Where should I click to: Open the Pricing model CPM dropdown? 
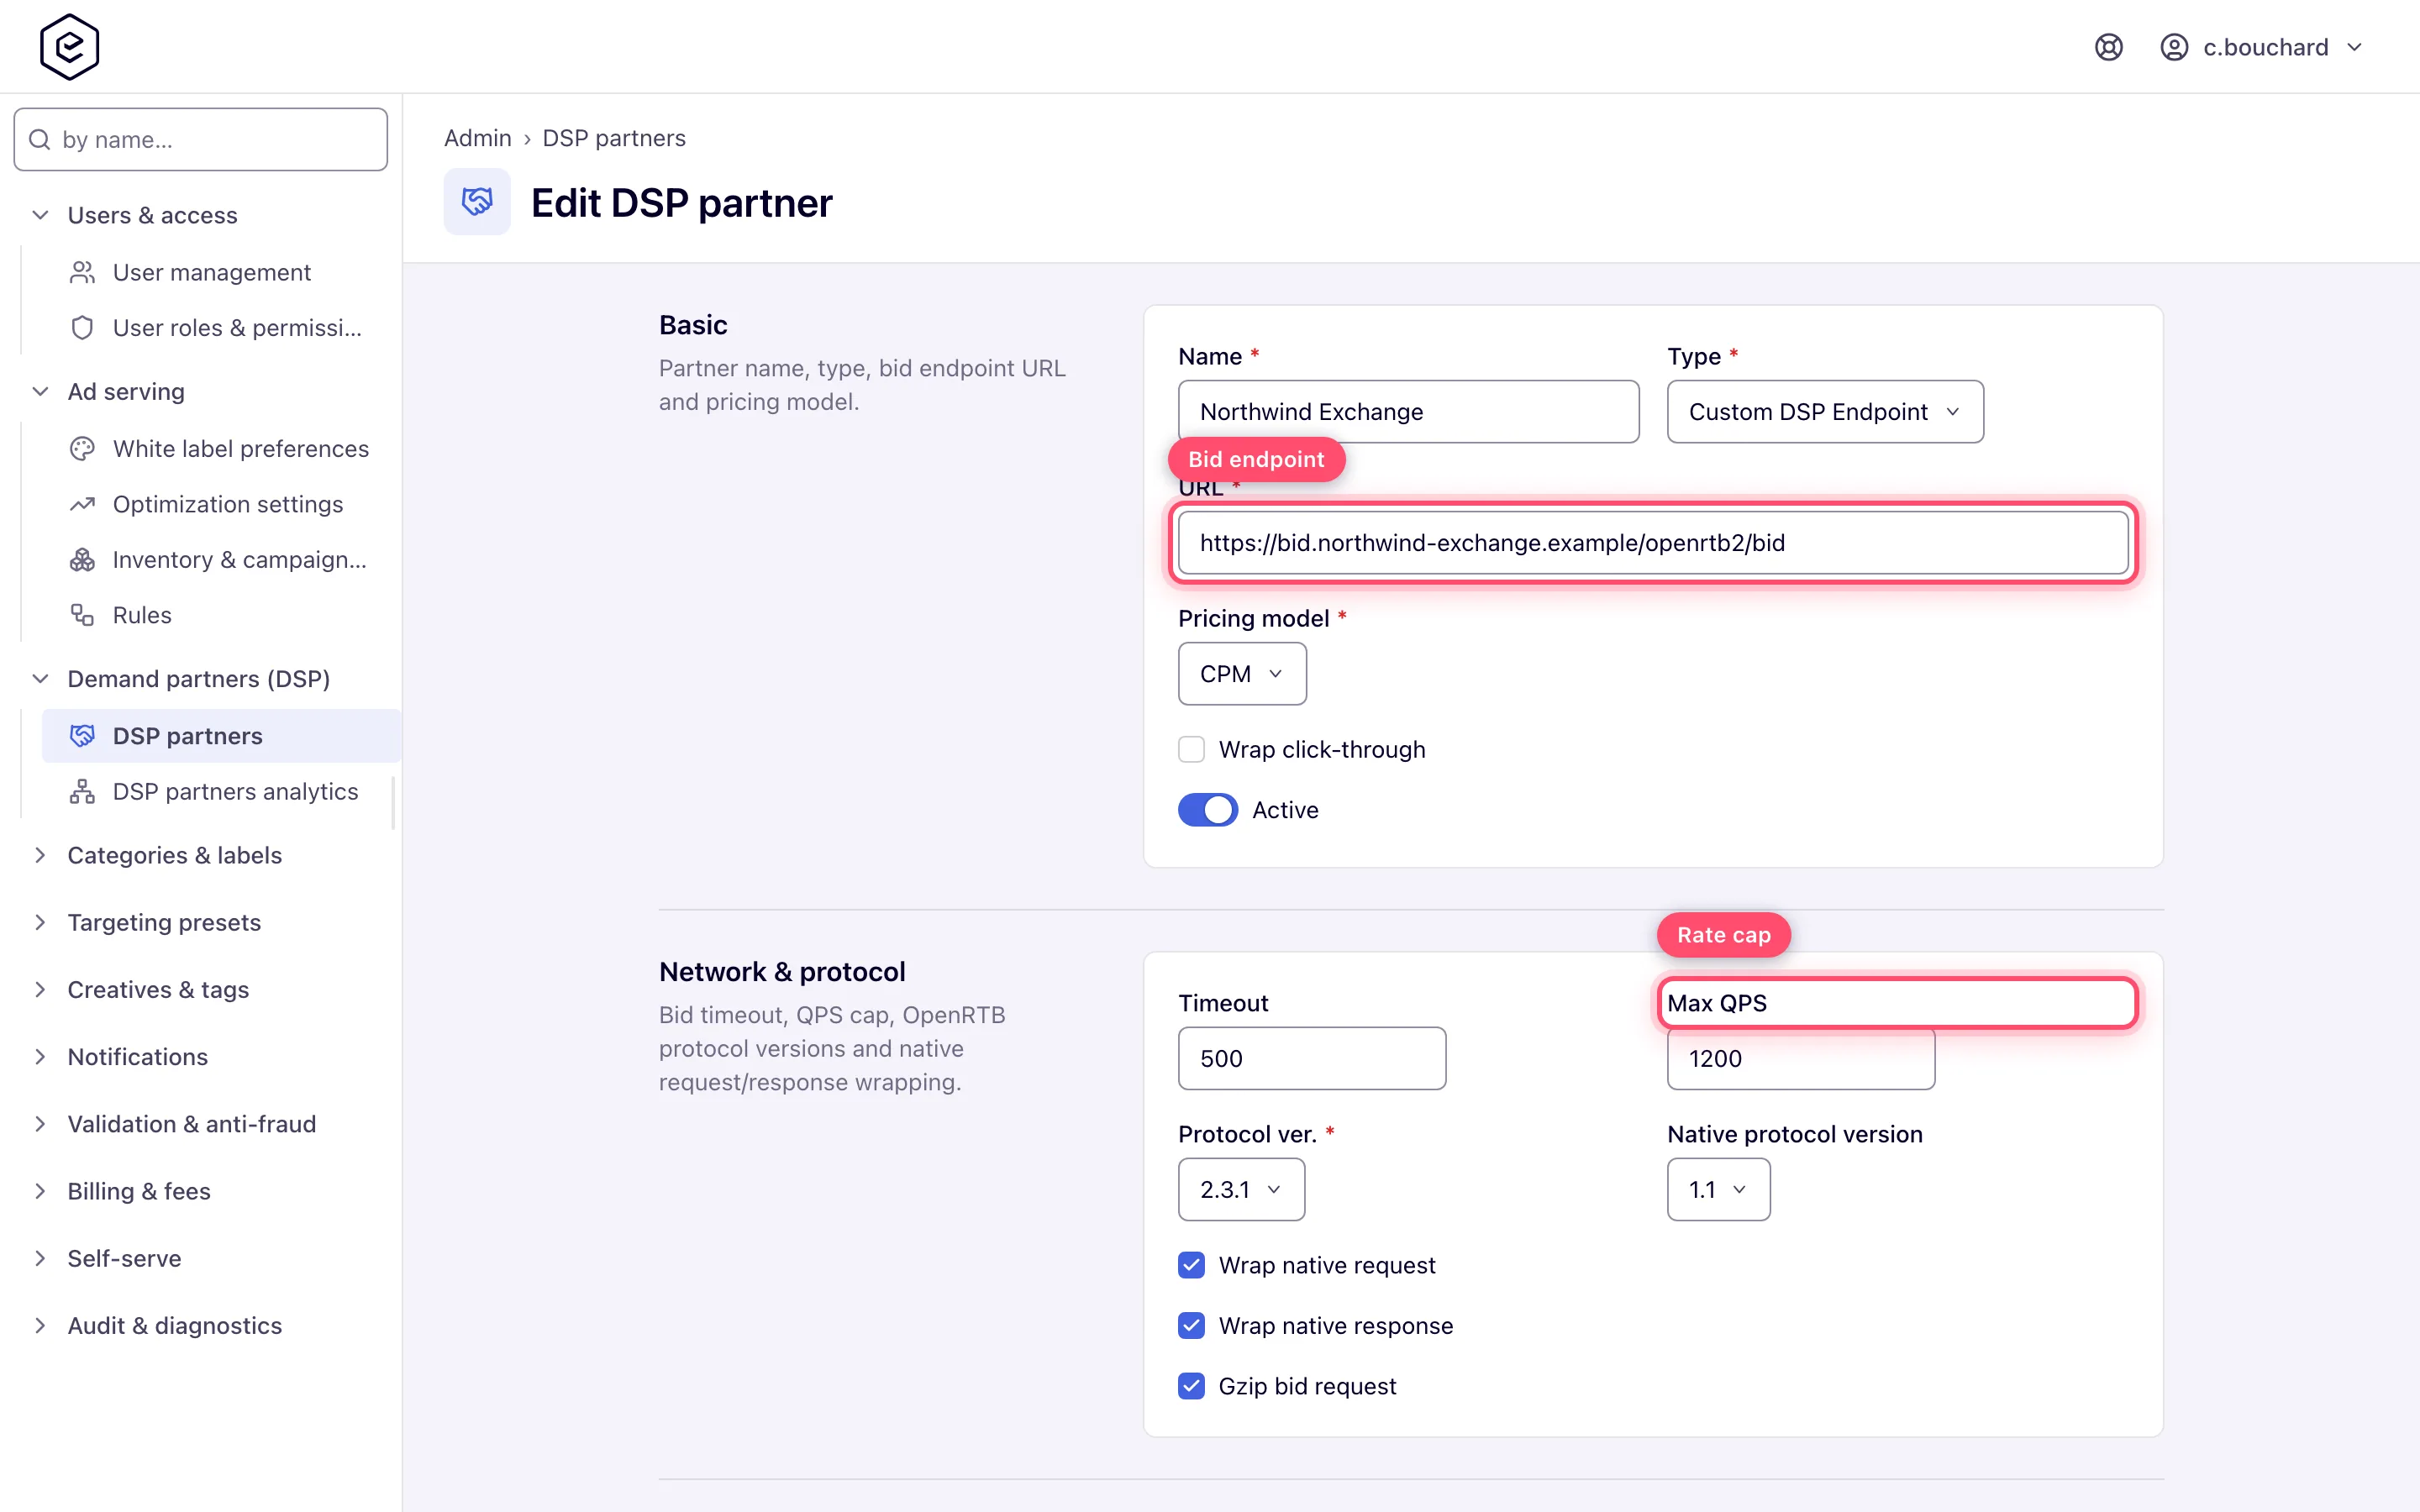(x=1242, y=674)
